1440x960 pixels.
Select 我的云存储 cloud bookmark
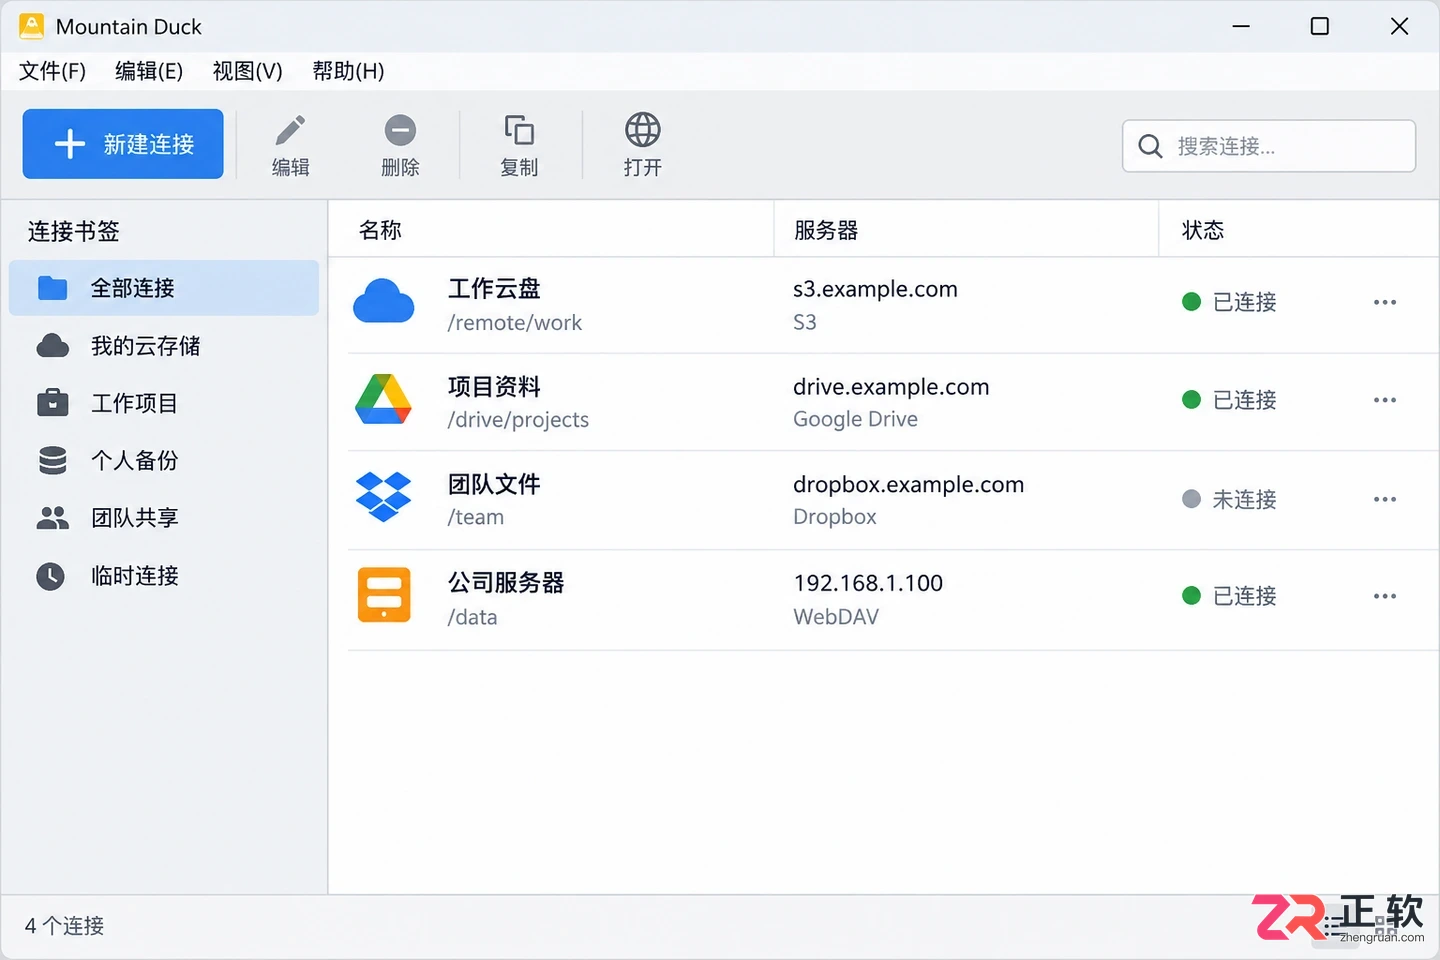pos(164,346)
